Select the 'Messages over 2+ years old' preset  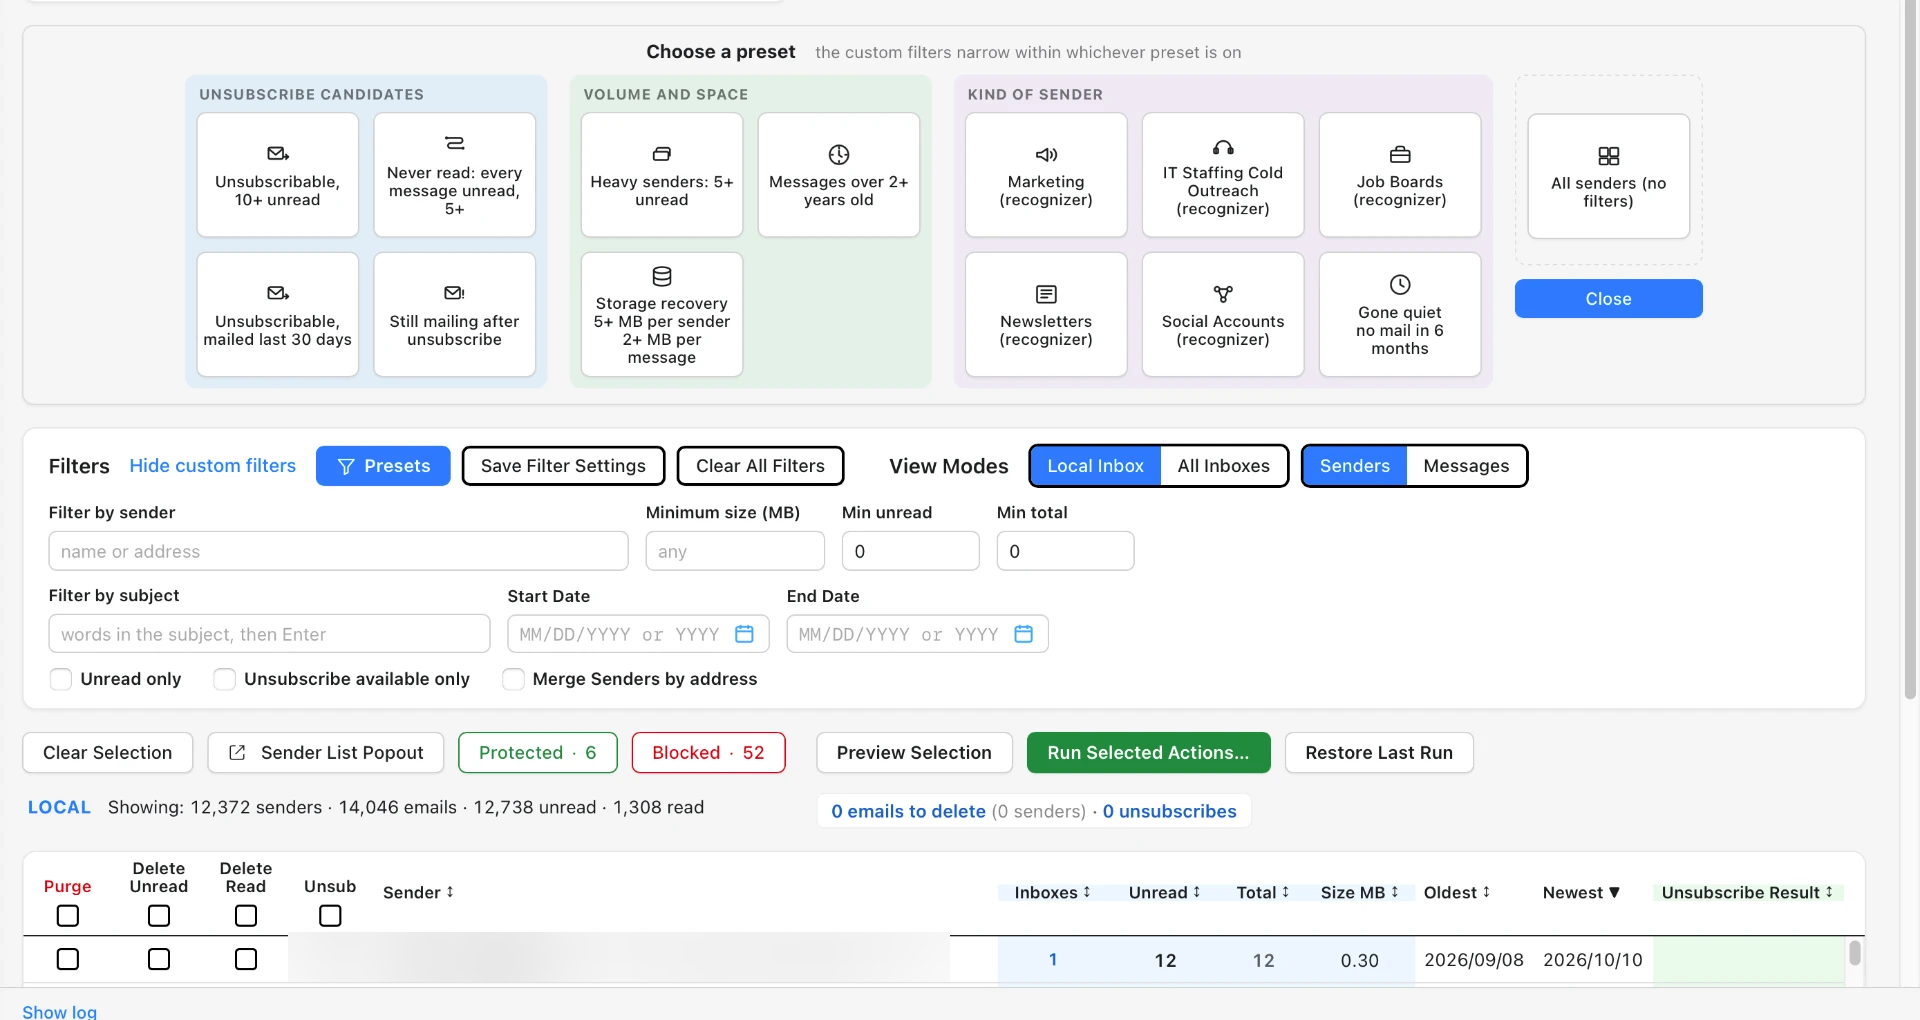click(x=838, y=175)
